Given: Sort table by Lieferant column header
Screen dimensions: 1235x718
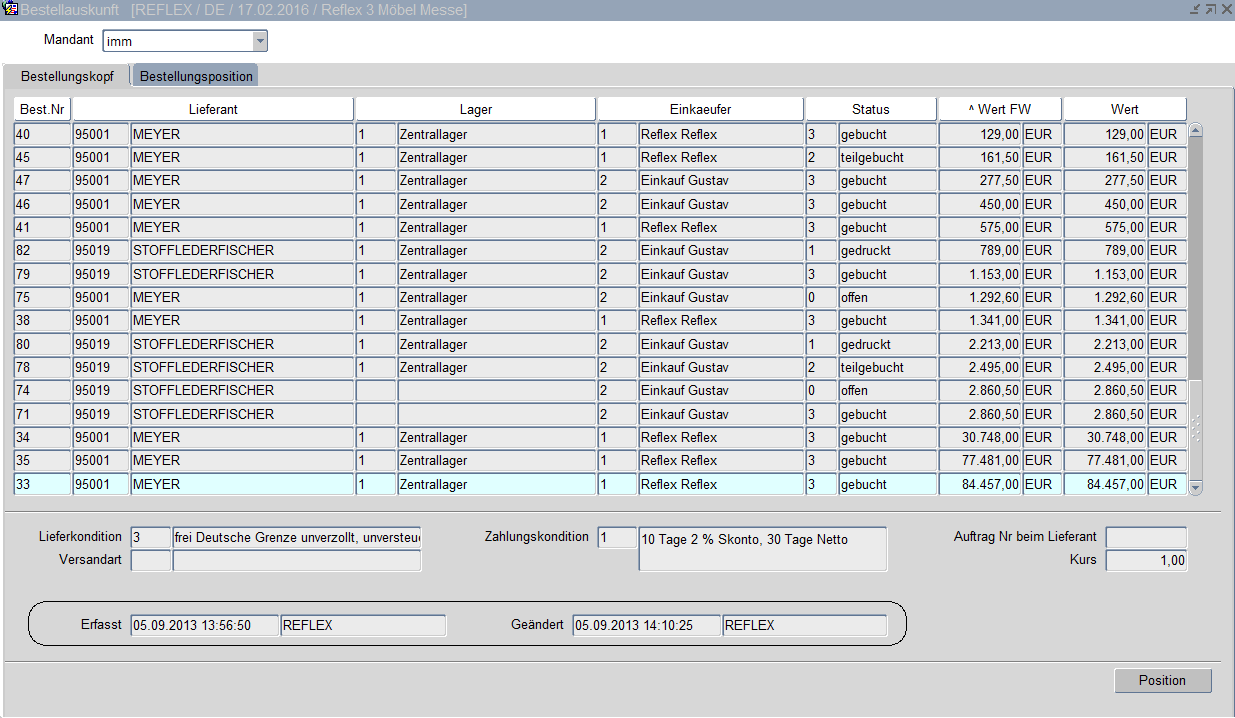Looking at the screenshot, I should coord(213,109).
